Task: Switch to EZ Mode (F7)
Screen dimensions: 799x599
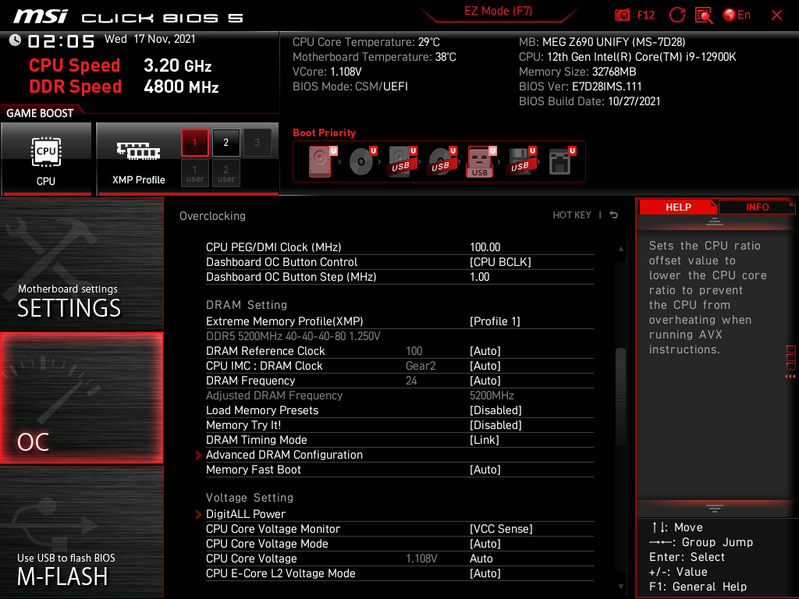Action: click(x=498, y=11)
